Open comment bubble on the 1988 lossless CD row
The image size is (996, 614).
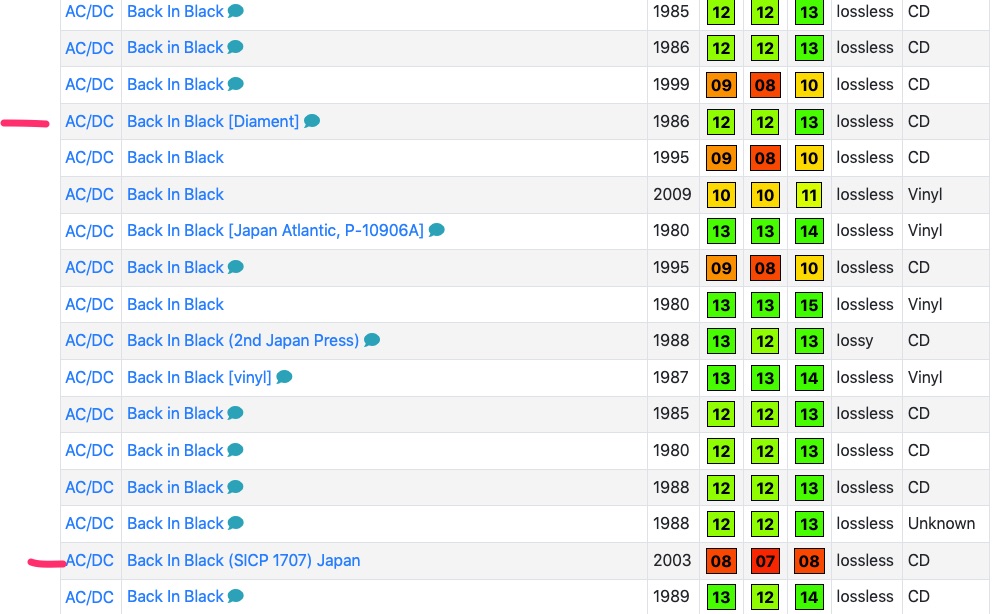pyautogui.click(x=236, y=486)
